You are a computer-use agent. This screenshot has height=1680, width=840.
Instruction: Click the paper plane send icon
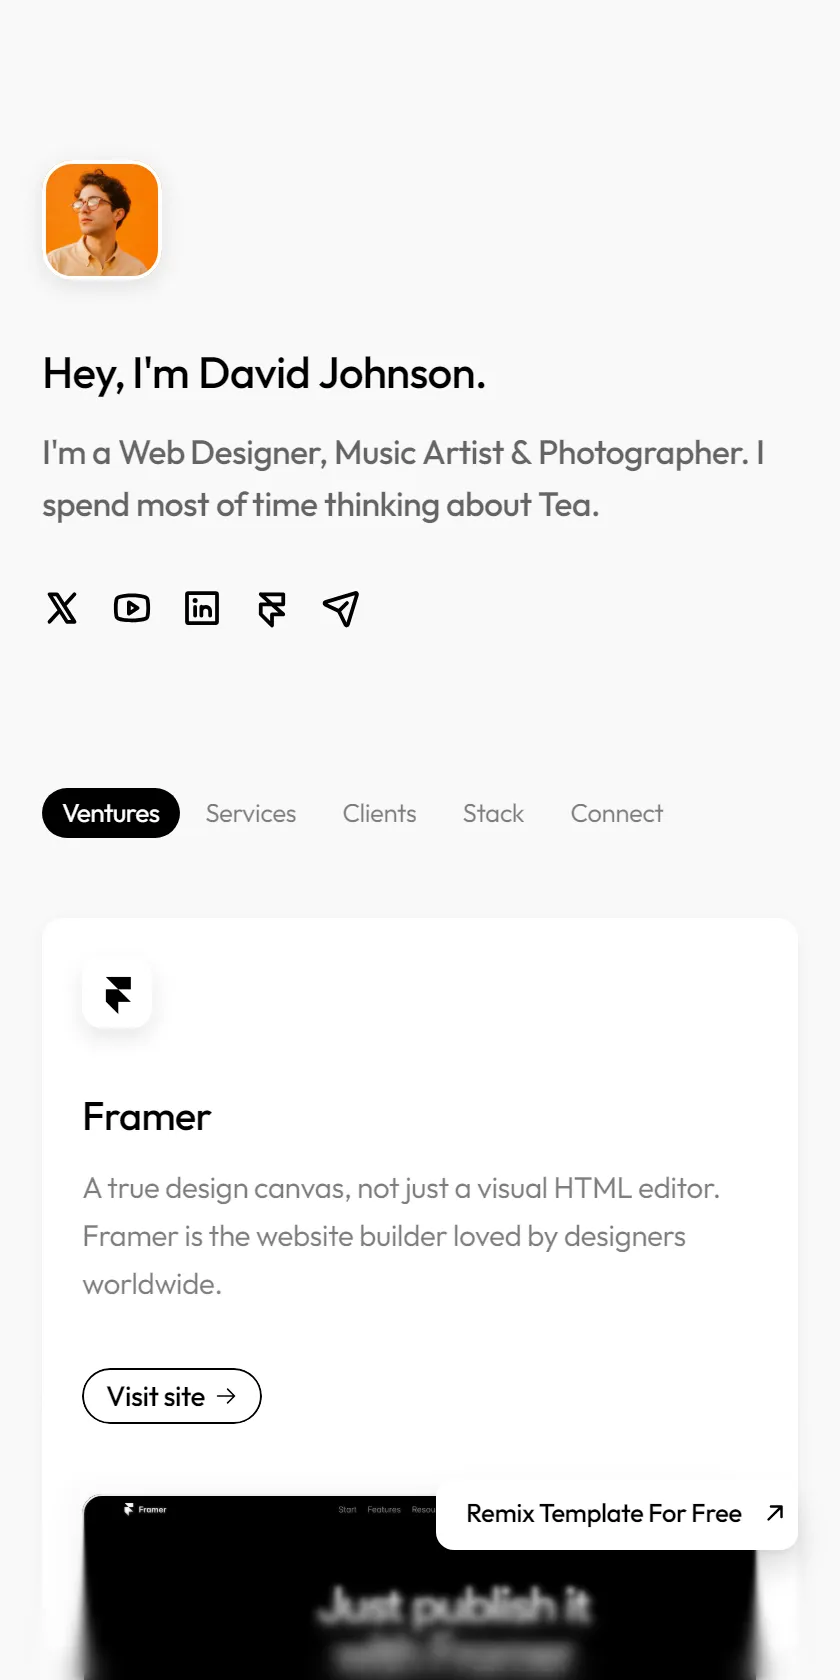click(x=341, y=608)
